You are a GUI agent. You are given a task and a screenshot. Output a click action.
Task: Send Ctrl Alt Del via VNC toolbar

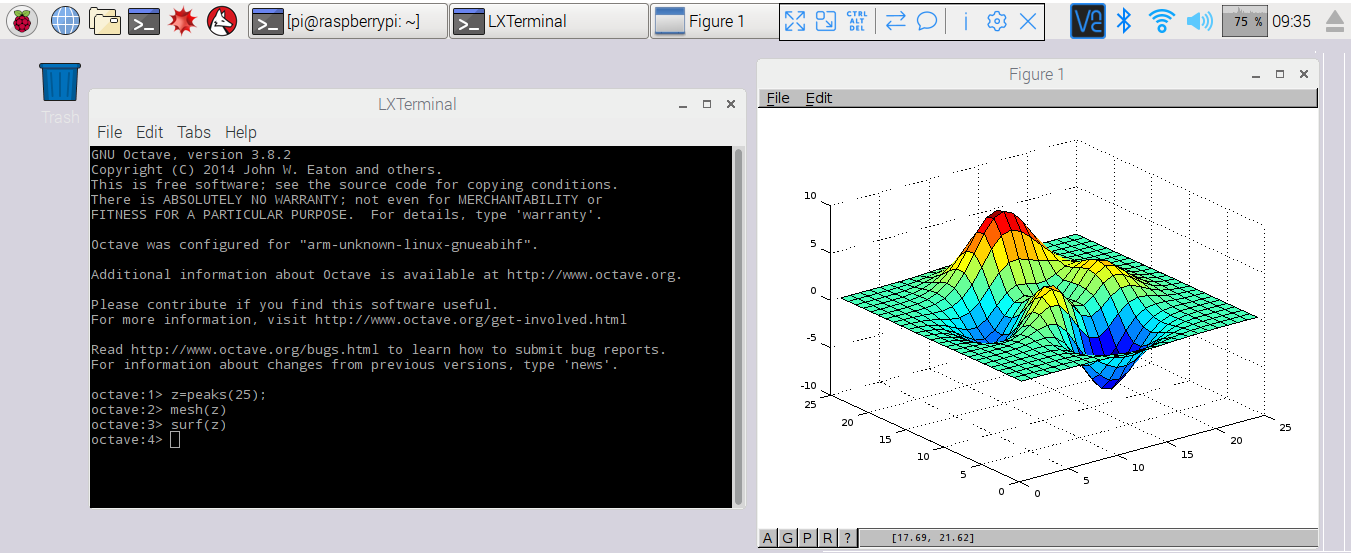pyautogui.click(x=857, y=21)
